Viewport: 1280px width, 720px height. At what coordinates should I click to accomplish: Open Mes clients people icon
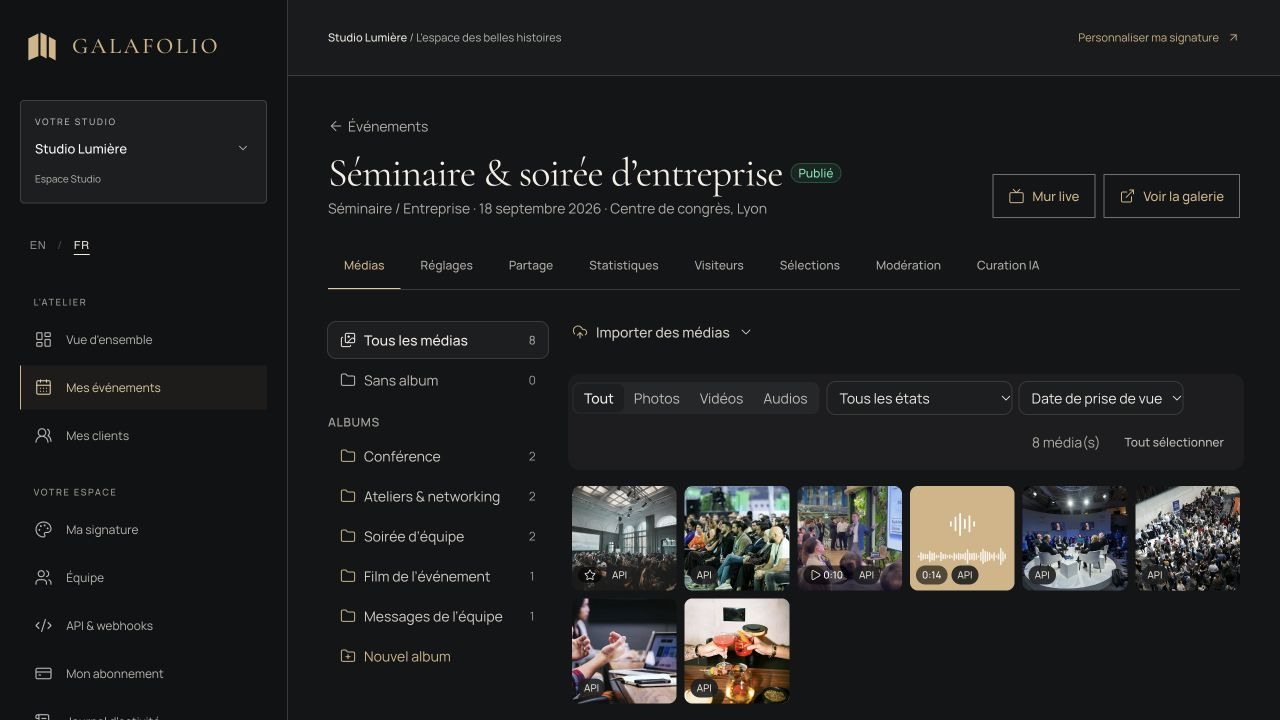43,436
